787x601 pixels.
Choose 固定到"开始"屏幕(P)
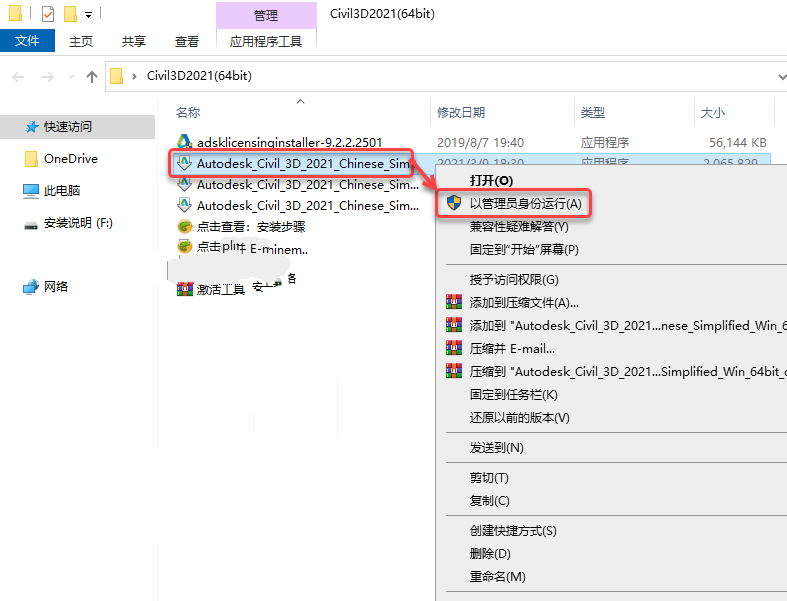pyautogui.click(x=524, y=250)
